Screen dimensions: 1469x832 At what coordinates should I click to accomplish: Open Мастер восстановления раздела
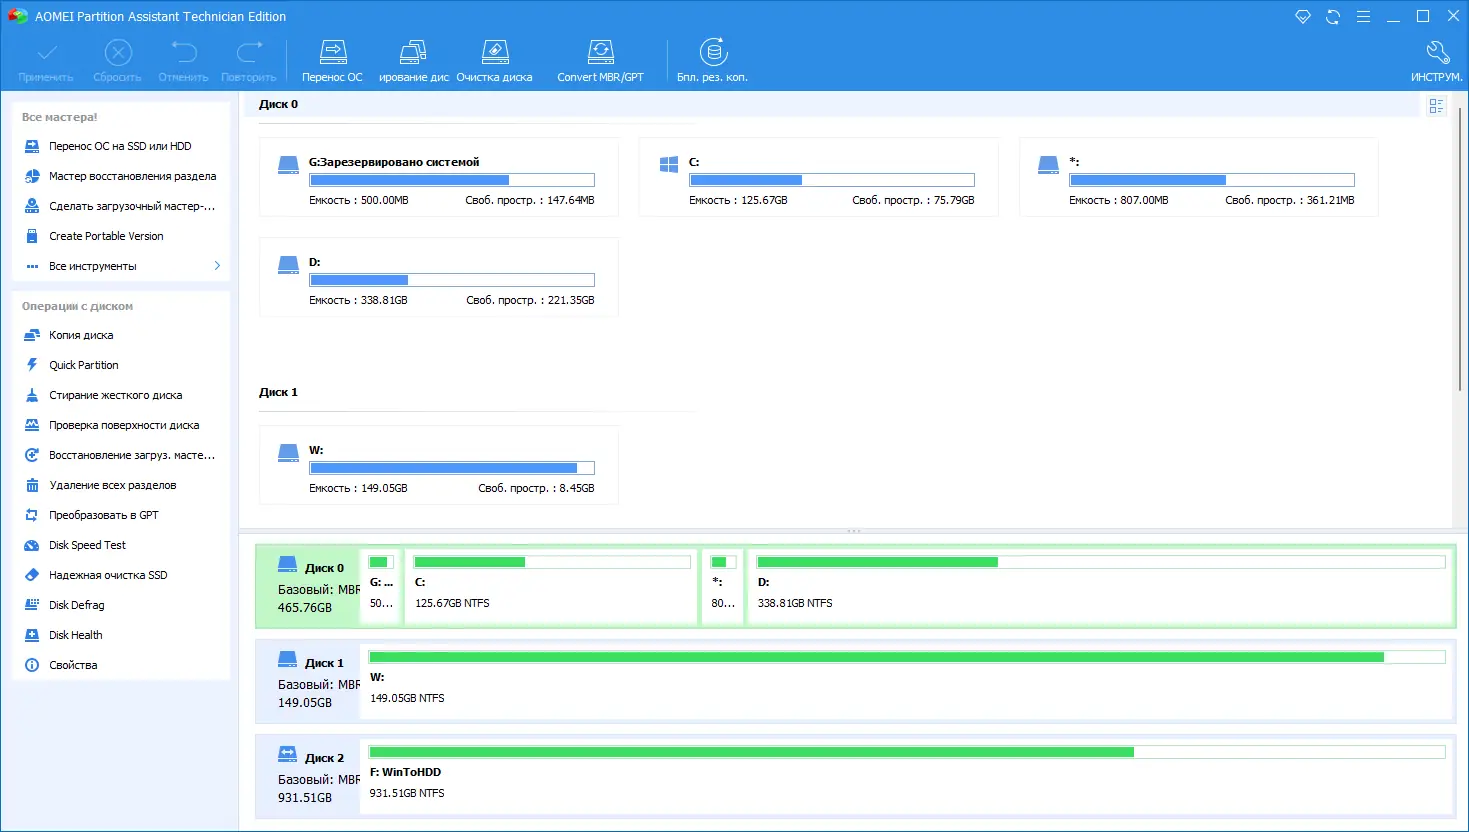(x=121, y=176)
